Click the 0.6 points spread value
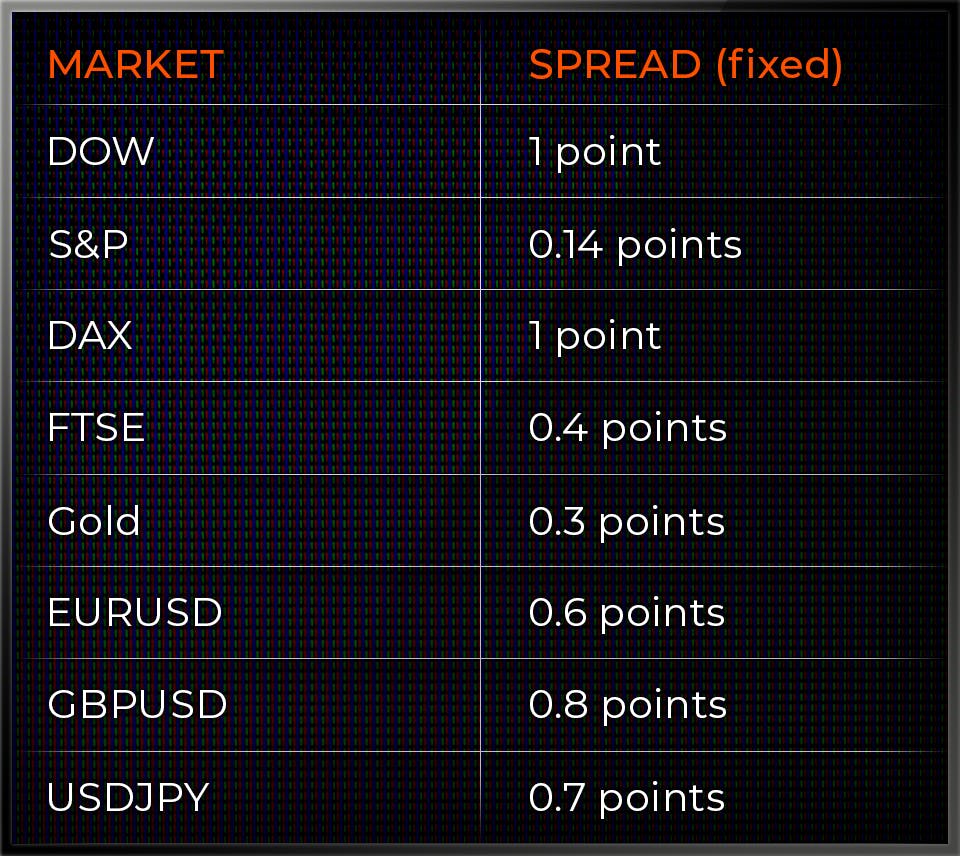This screenshot has height=856, width=960. click(627, 614)
